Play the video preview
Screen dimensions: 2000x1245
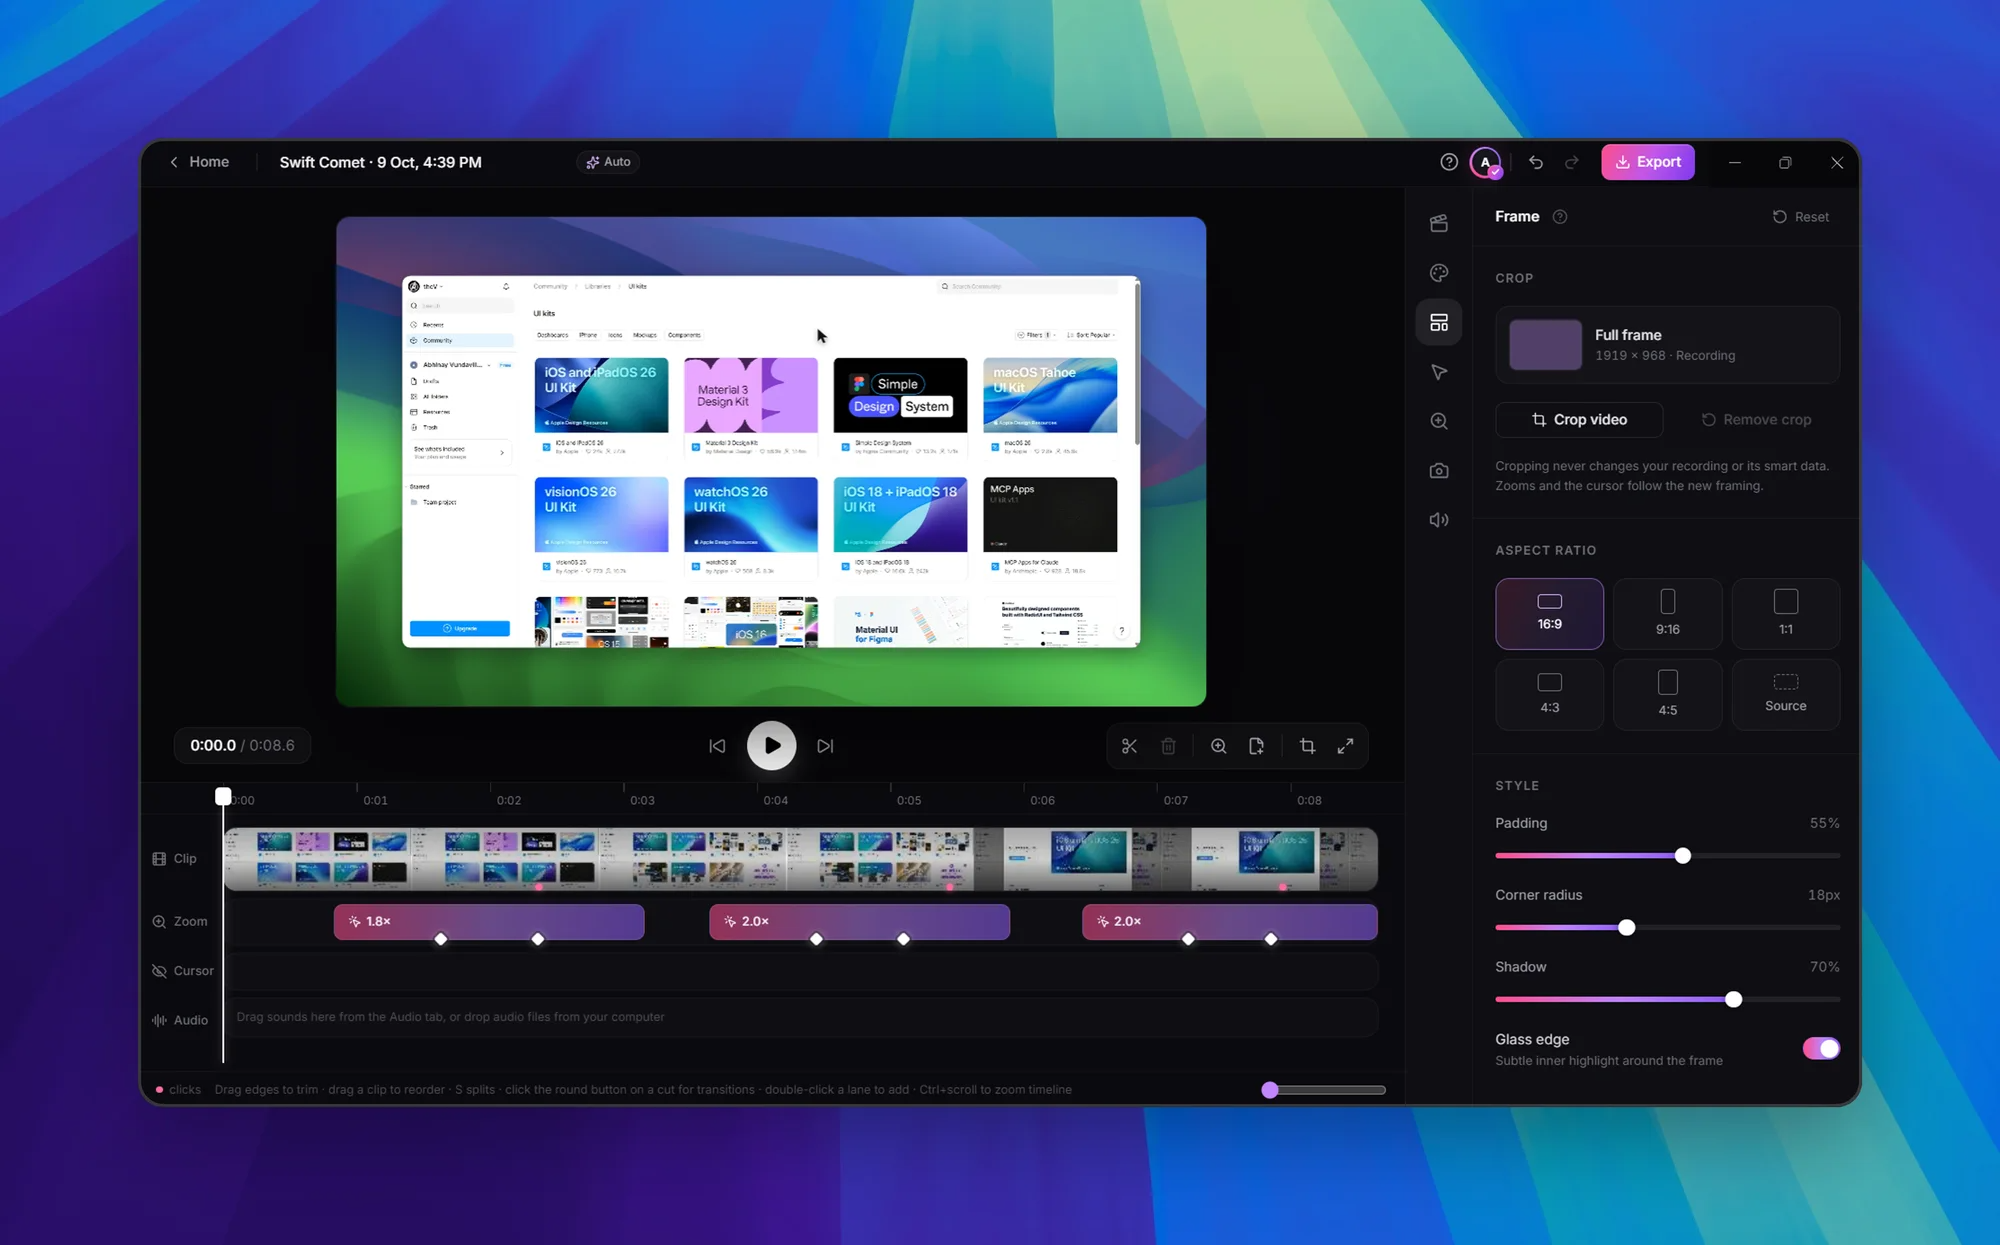pyautogui.click(x=772, y=746)
